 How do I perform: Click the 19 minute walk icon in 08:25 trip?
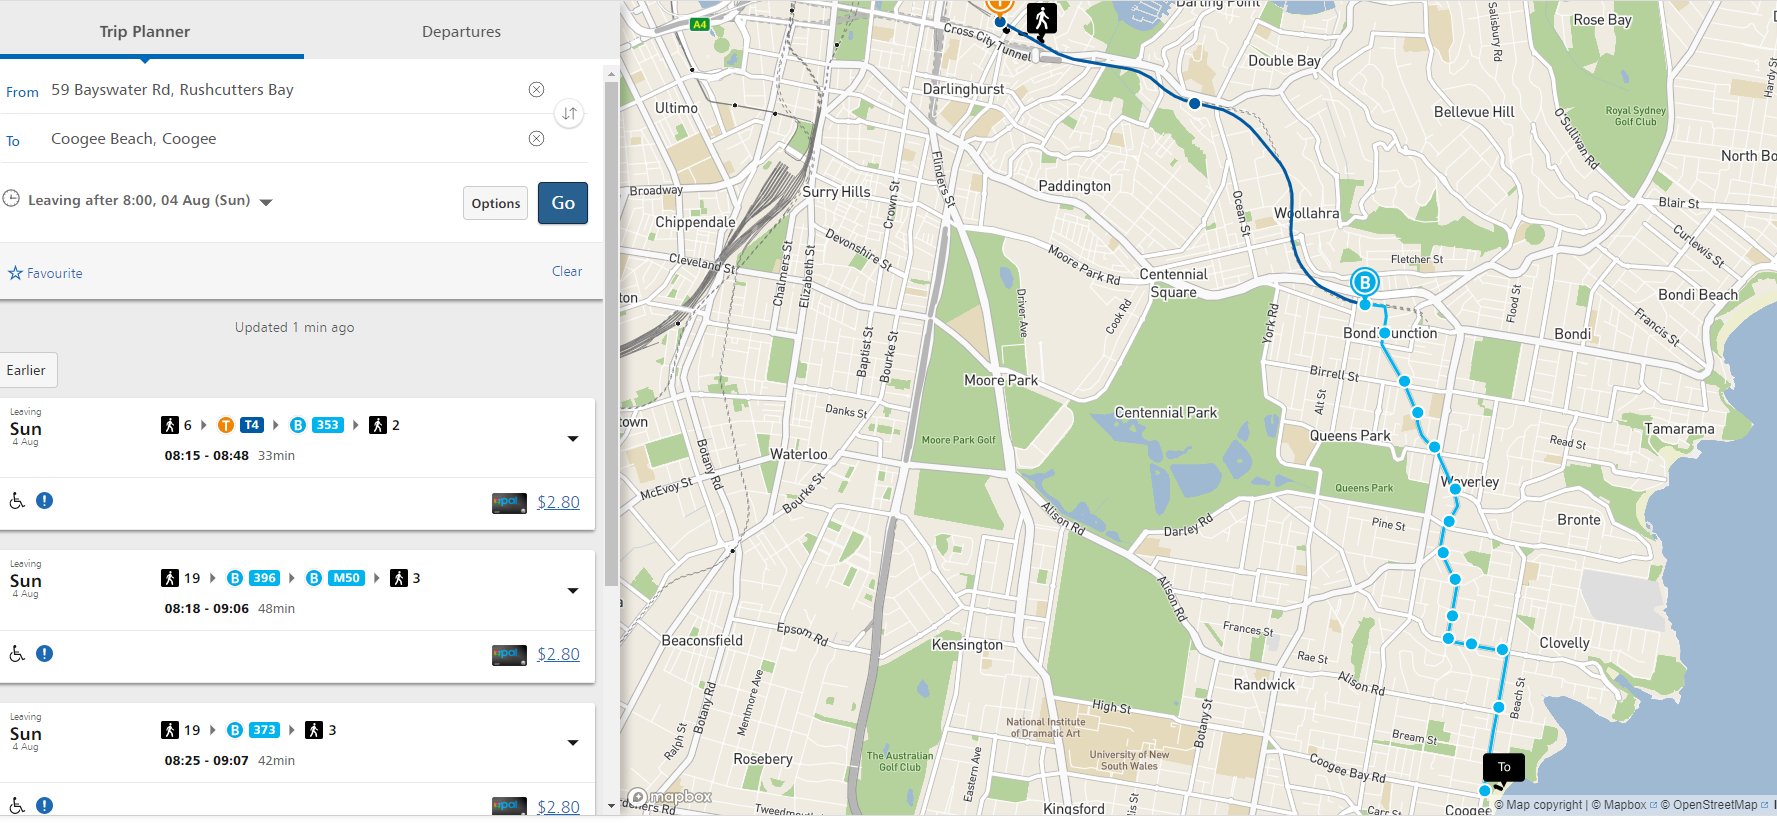coord(170,730)
